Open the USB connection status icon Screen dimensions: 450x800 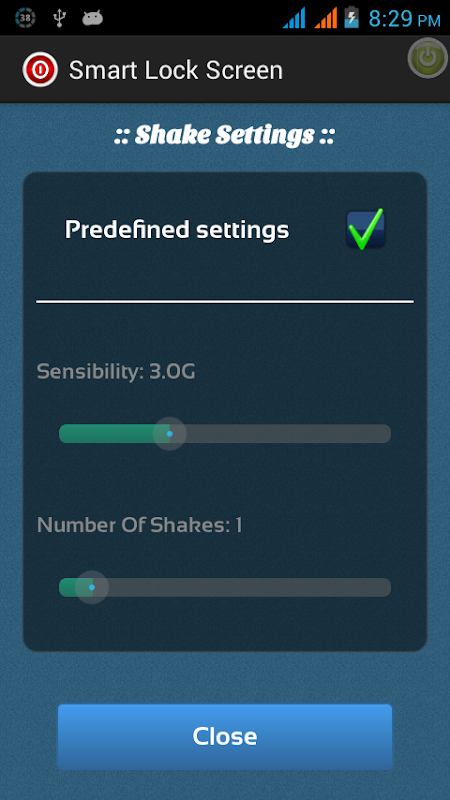coord(60,18)
